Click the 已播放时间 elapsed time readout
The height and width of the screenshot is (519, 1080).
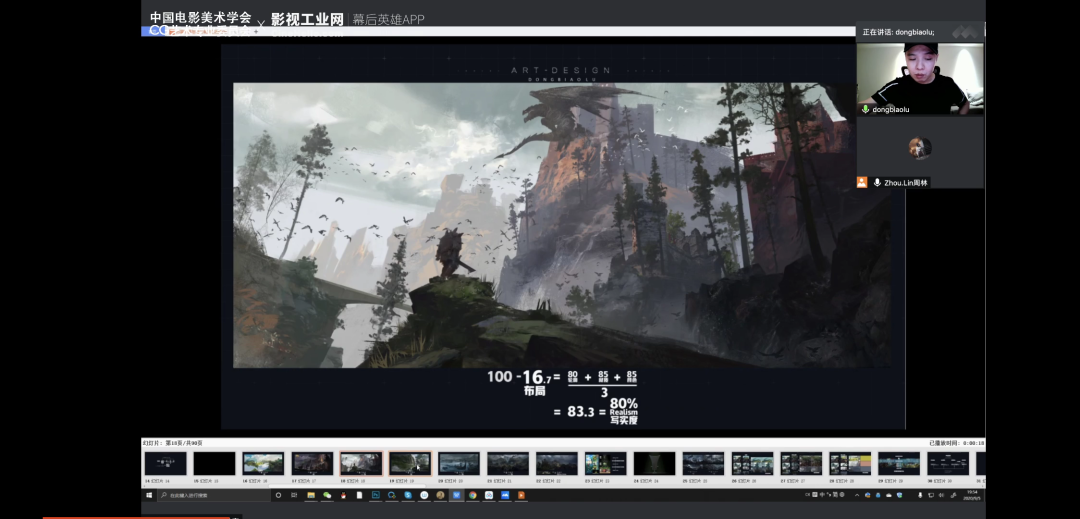coord(957,443)
